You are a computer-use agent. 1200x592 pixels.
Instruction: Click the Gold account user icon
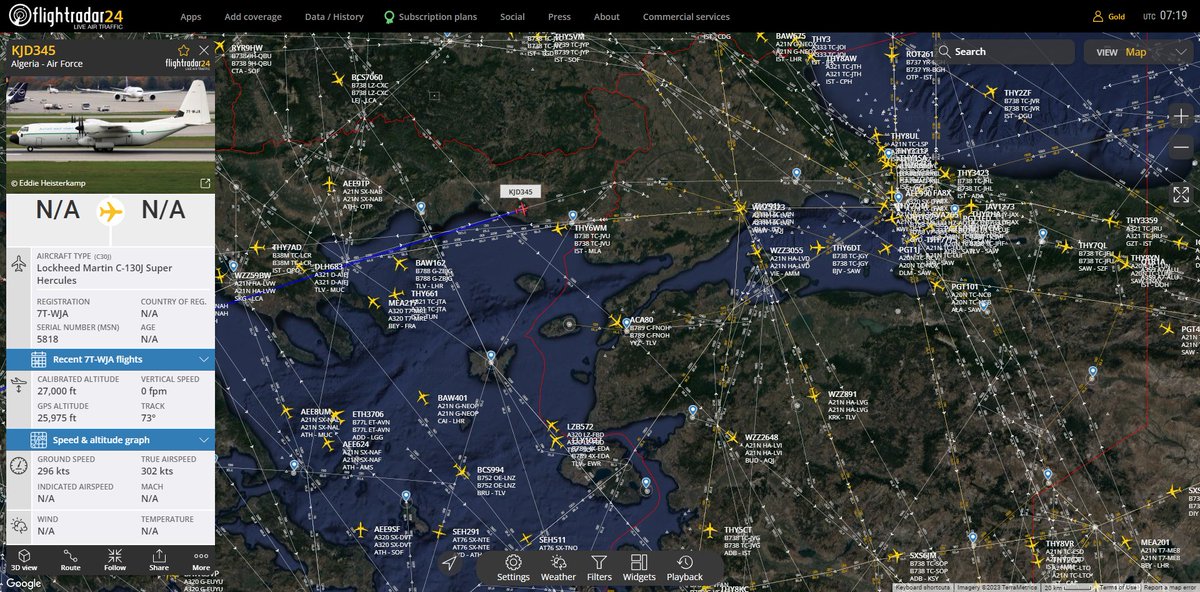1098,17
